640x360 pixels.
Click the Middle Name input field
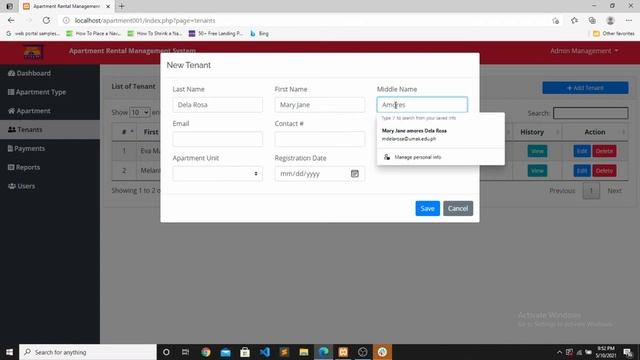click(422, 105)
